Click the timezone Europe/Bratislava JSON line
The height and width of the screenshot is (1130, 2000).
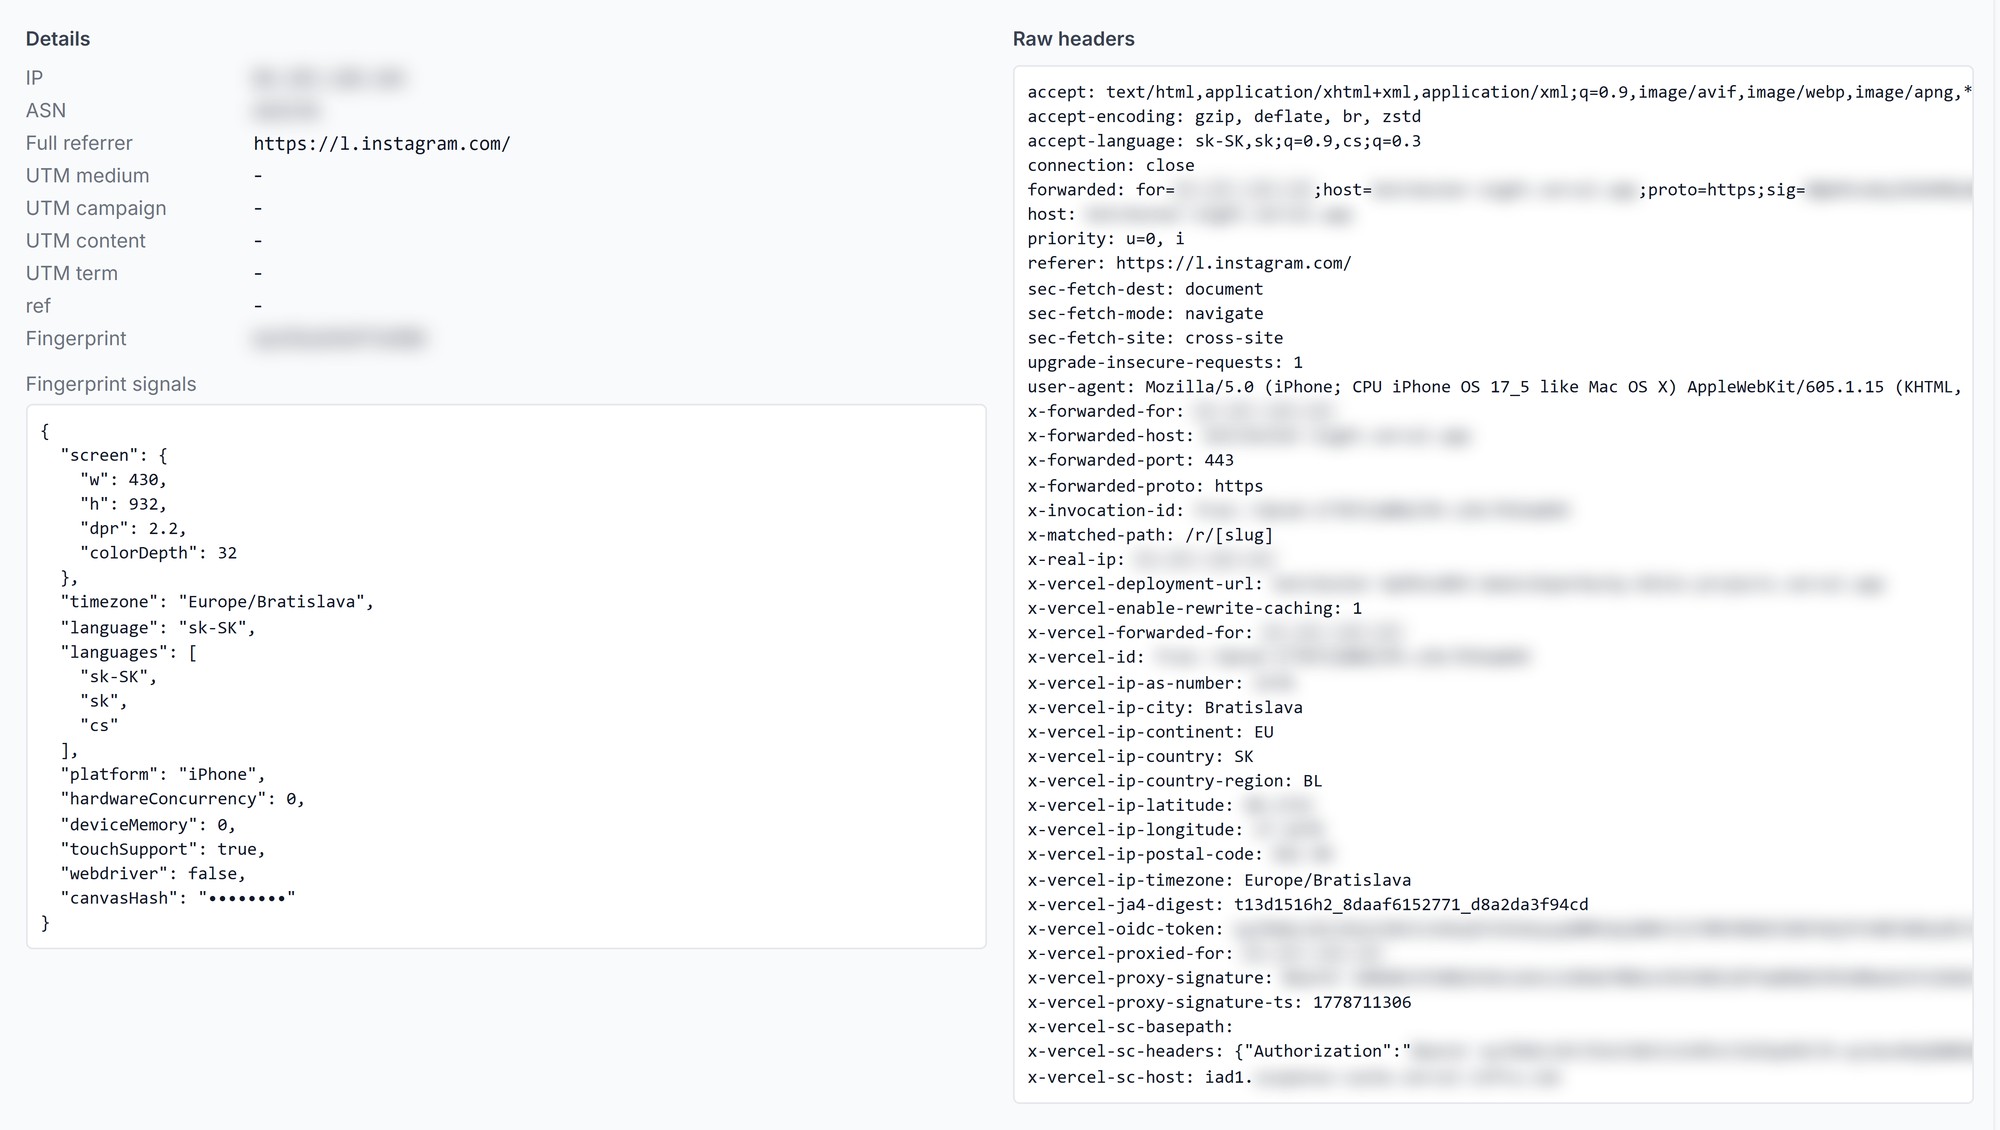217,602
